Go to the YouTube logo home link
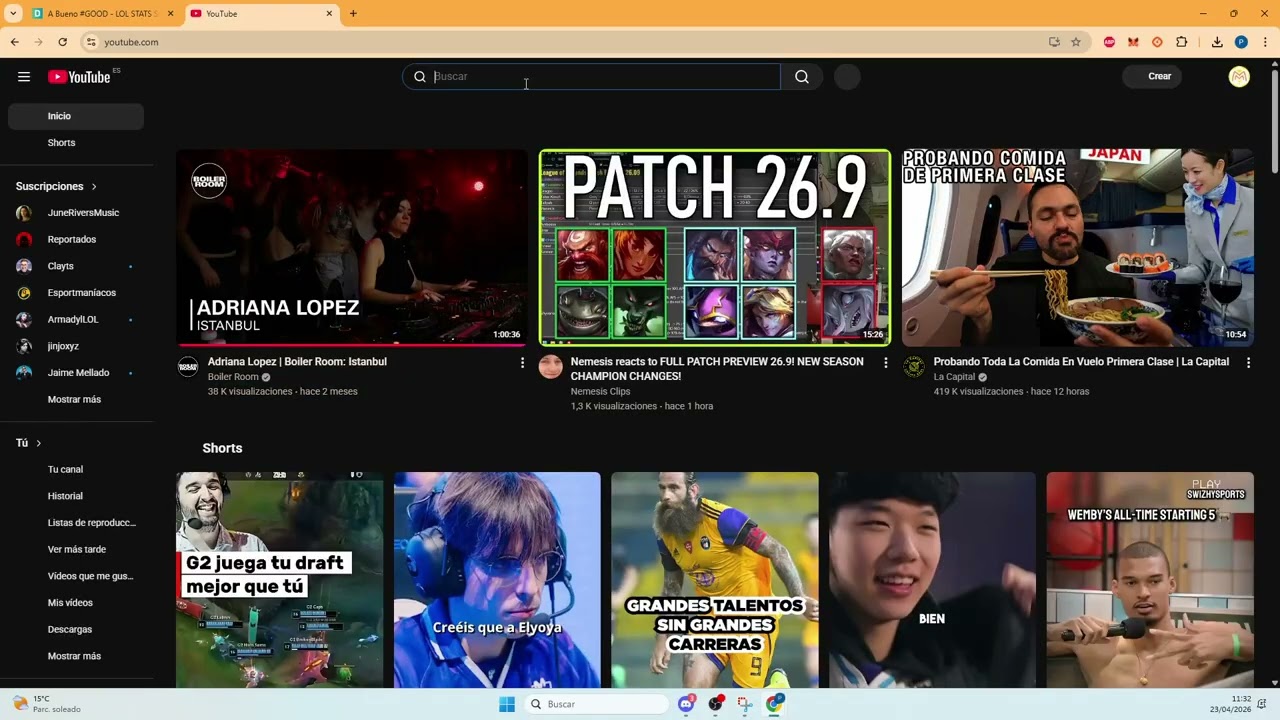This screenshot has height=720, width=1280. [79, 77]
